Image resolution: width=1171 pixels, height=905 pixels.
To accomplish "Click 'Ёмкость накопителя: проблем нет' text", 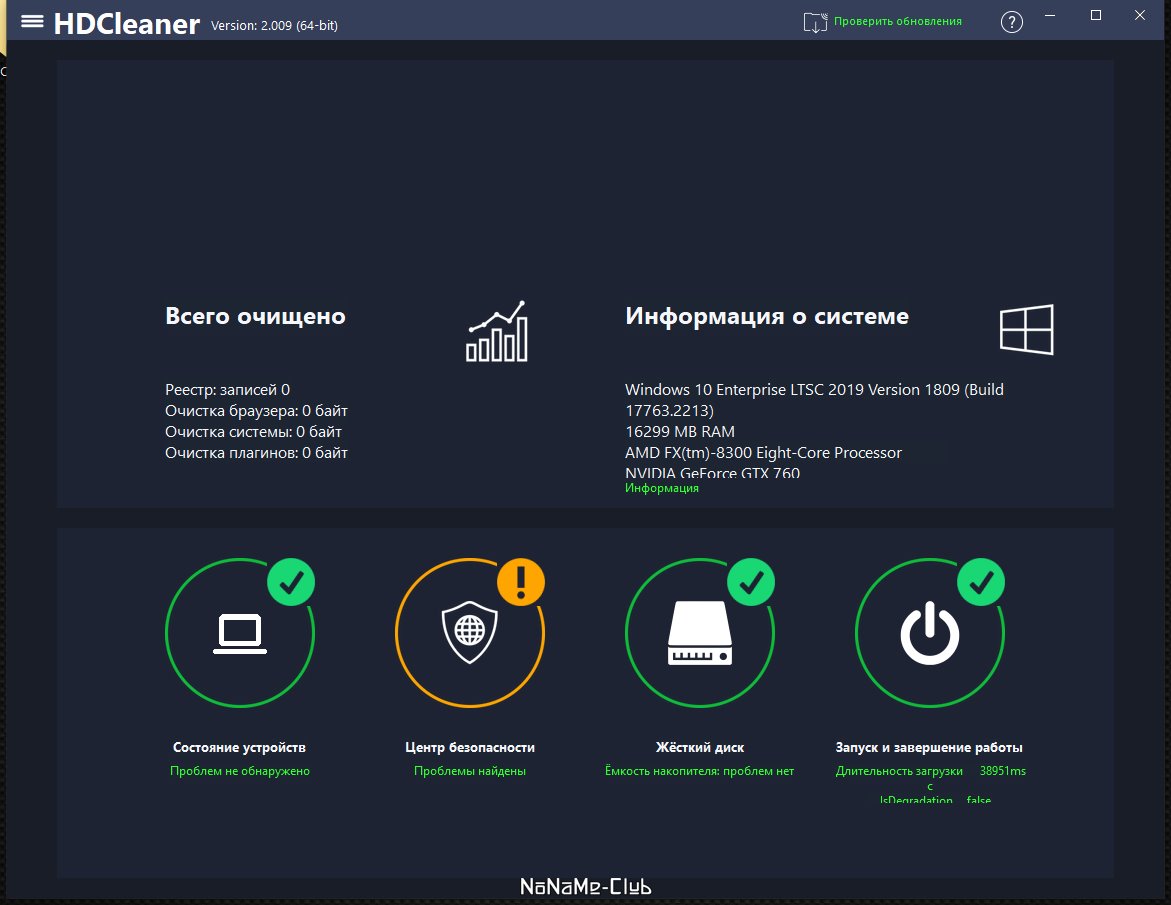I will 700,771.
